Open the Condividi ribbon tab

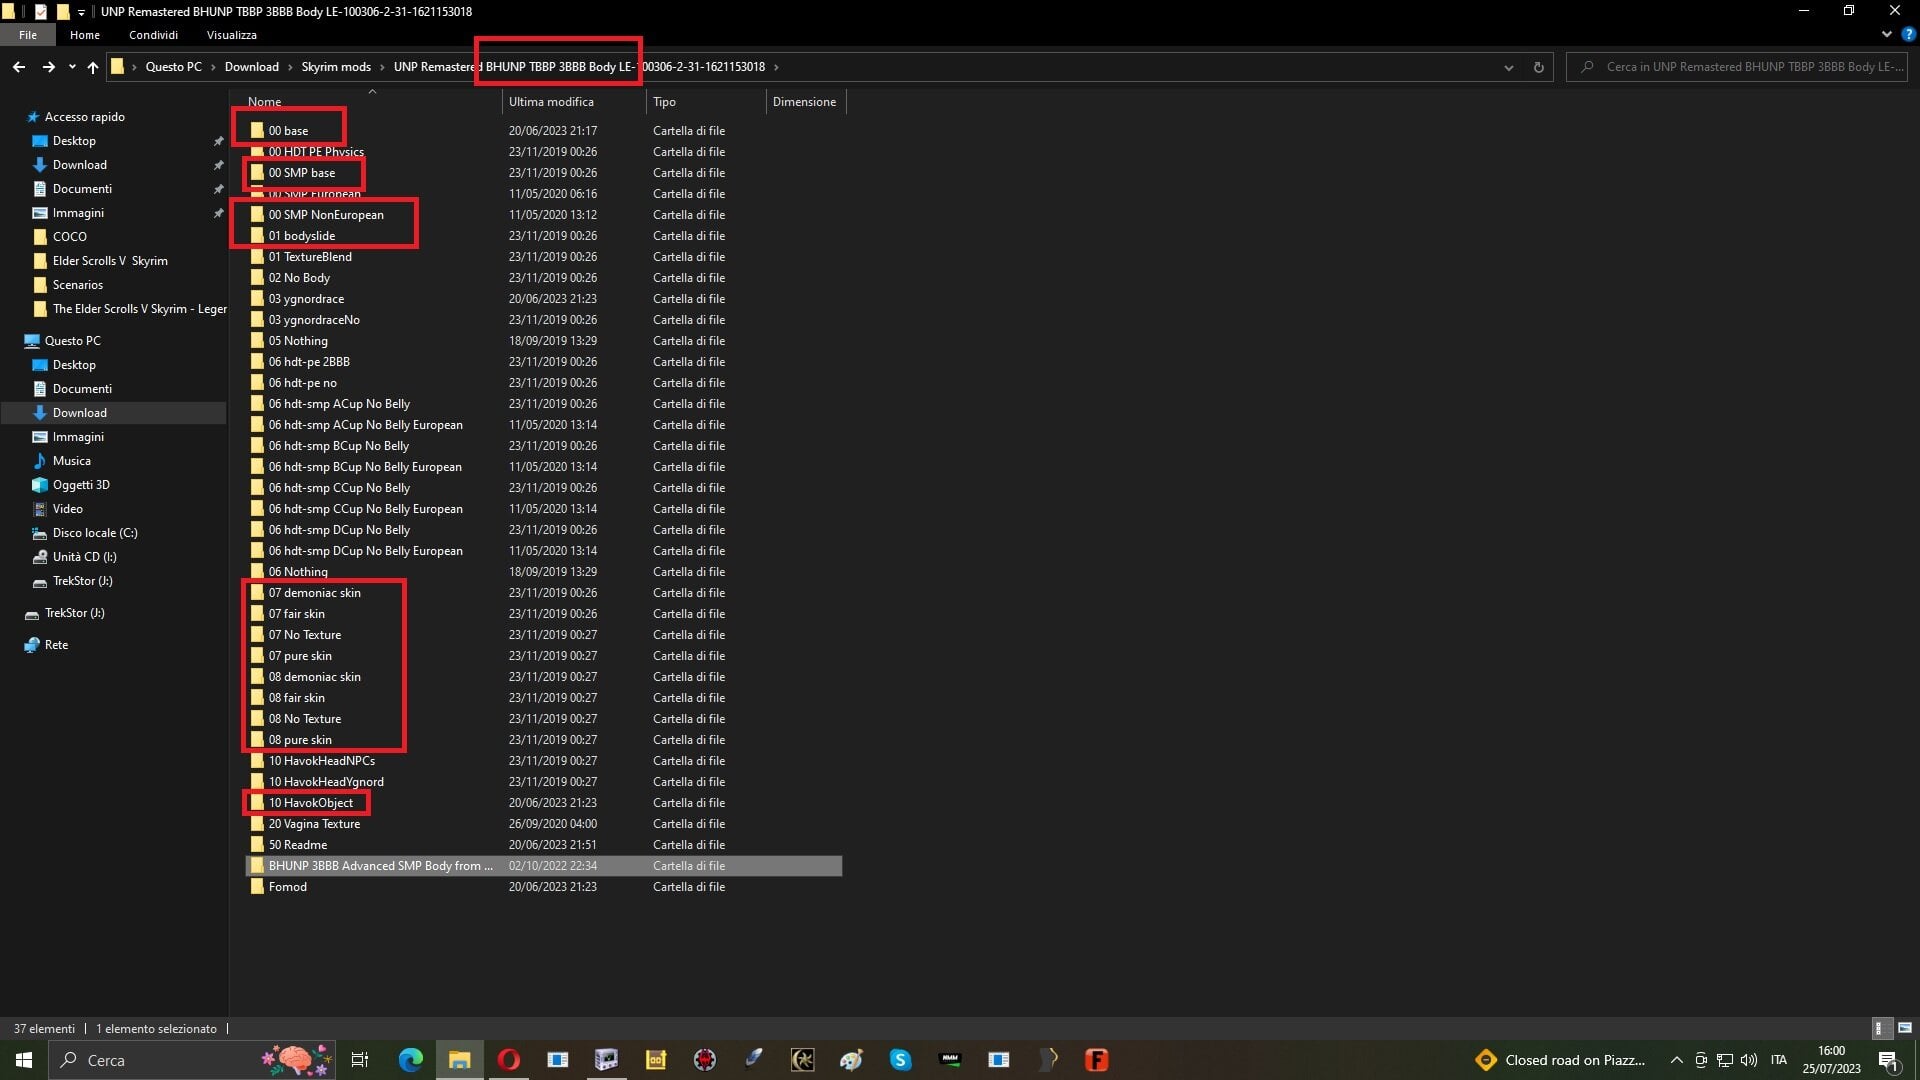[153, 35]
